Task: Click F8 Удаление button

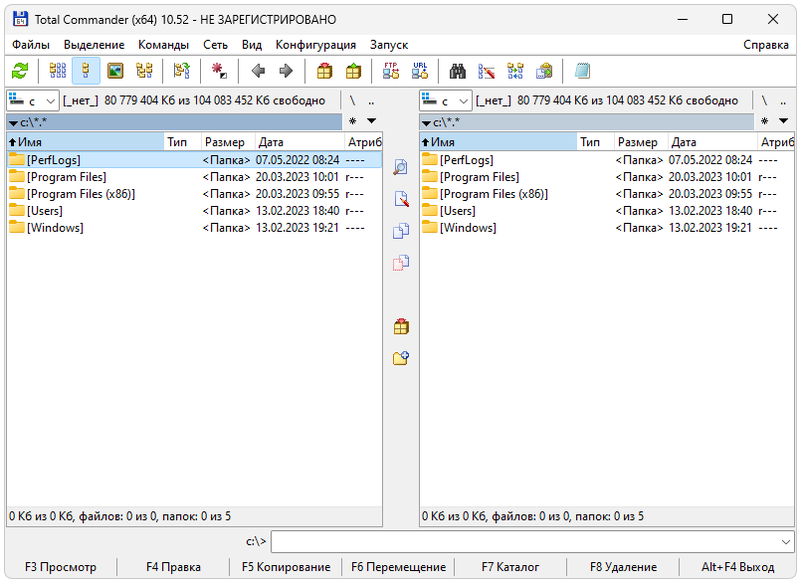Action: (623, 567)
